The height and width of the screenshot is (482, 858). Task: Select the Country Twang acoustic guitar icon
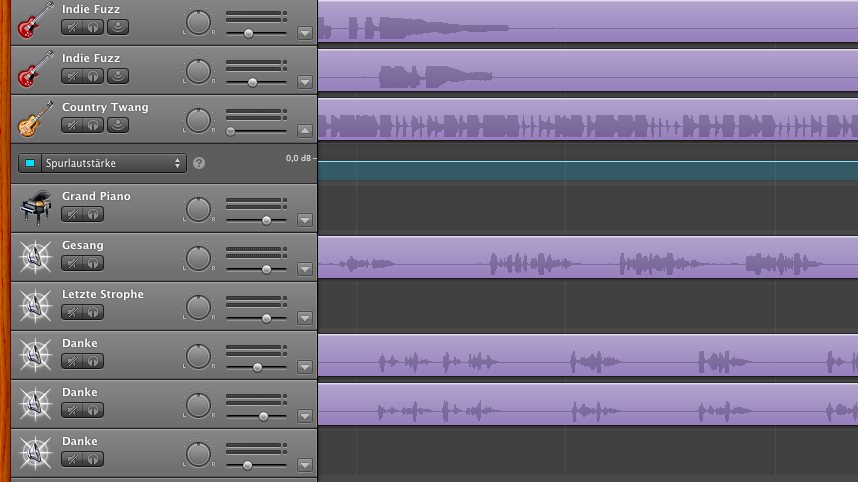click(36, 119)
